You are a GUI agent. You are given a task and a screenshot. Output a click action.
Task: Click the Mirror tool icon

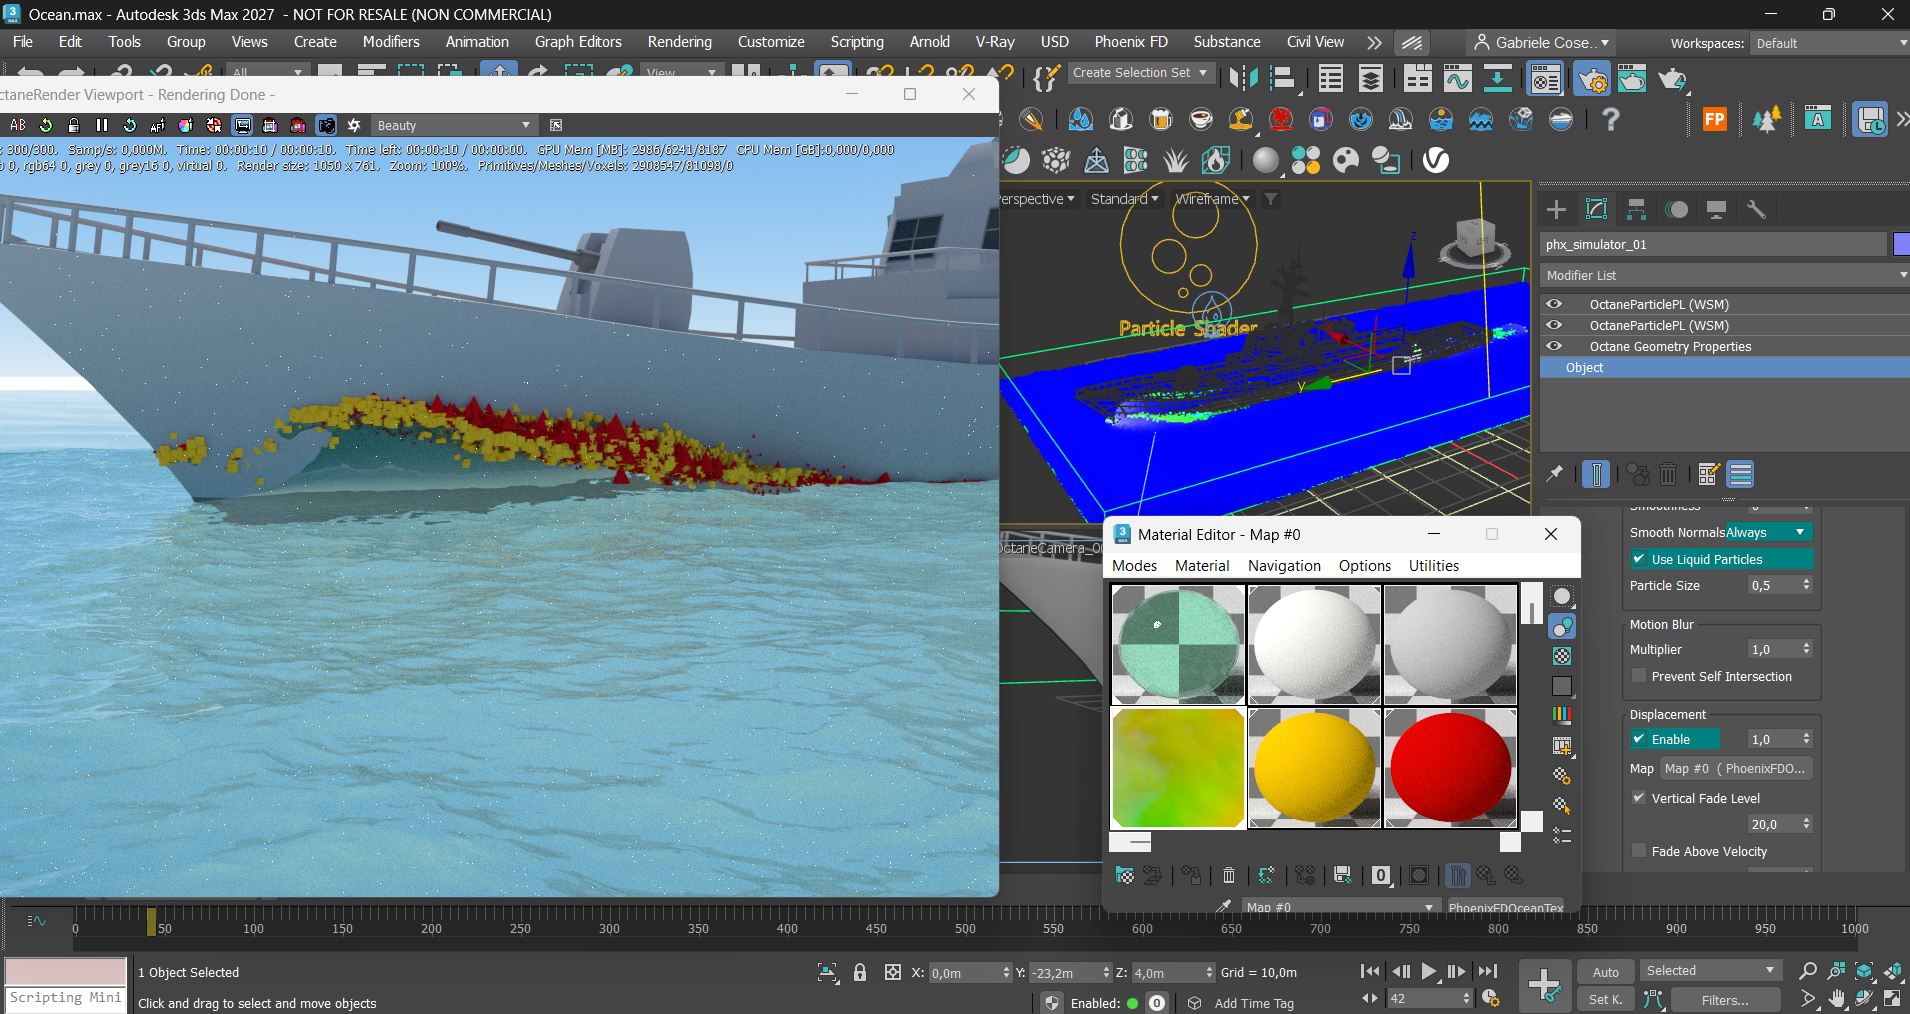(1243, 78)
